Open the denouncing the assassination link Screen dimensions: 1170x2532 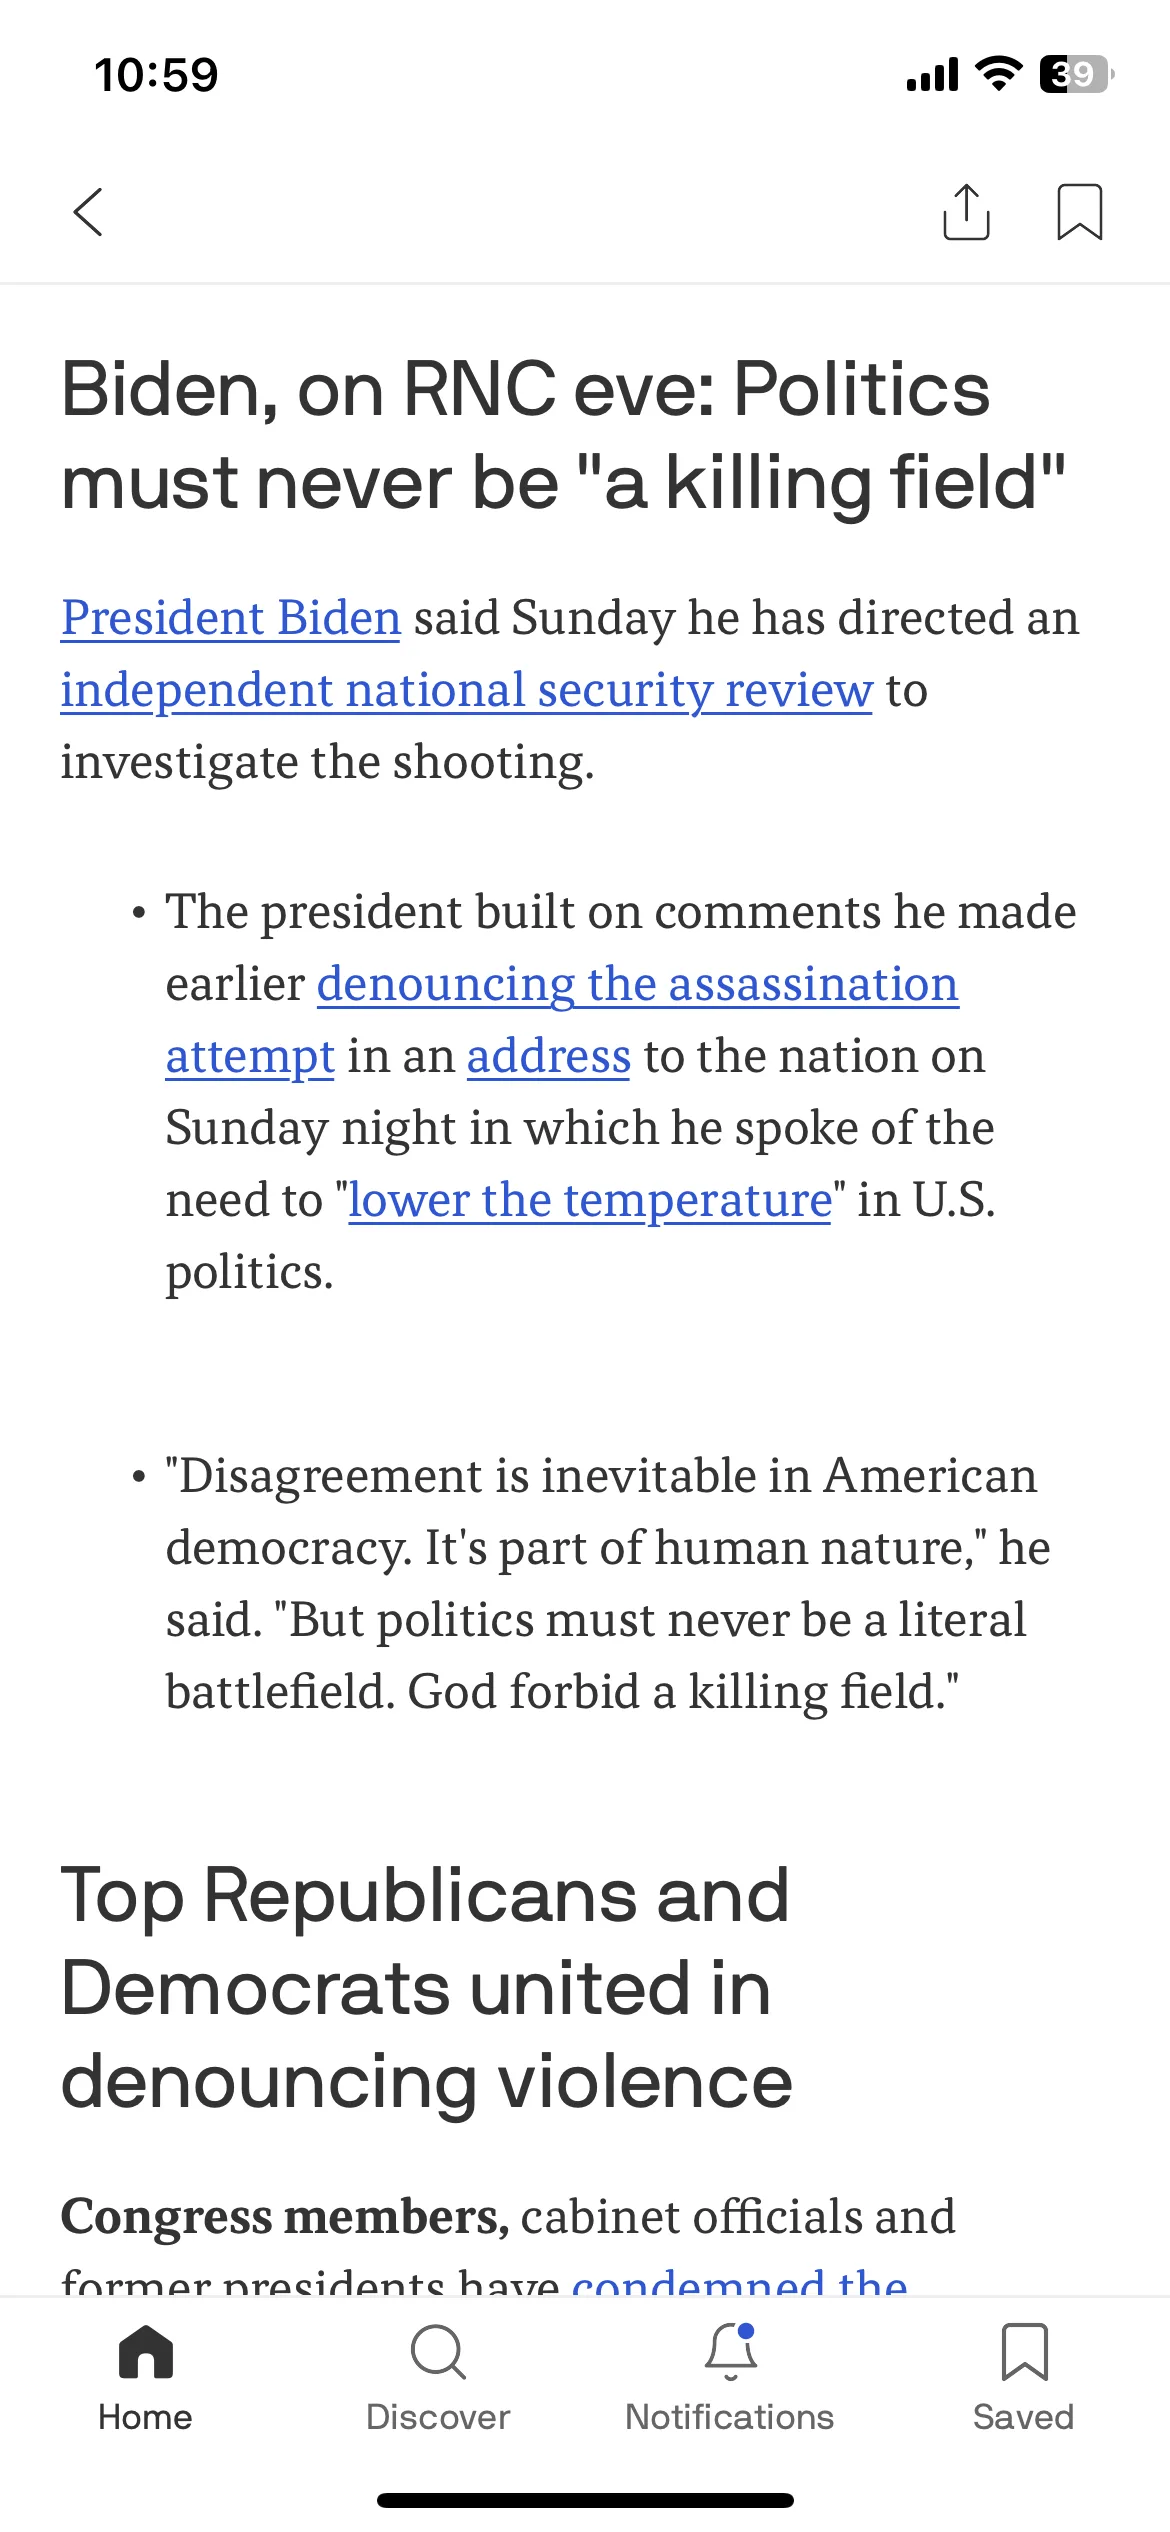point(638,985)
